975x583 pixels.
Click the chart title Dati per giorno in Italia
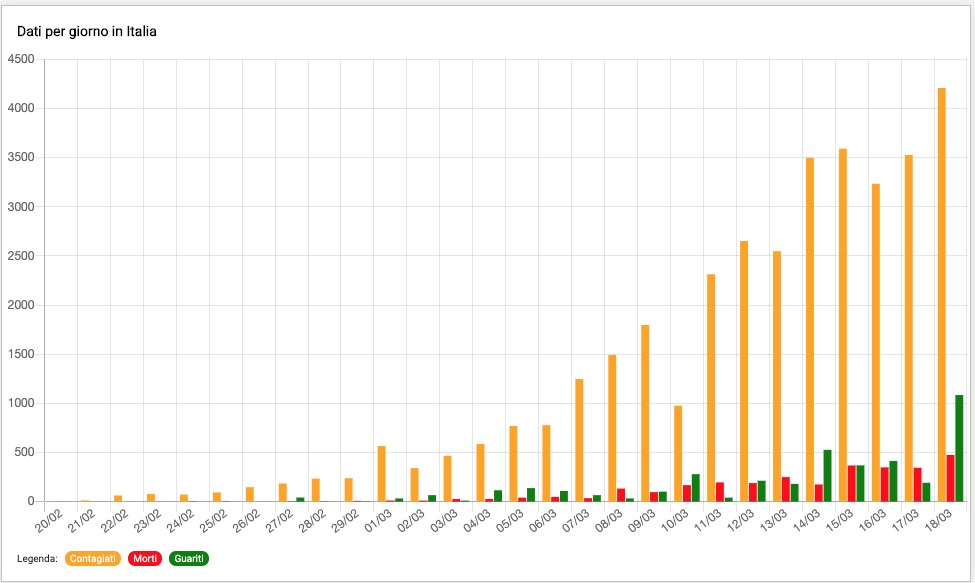[x=85, y=30]
